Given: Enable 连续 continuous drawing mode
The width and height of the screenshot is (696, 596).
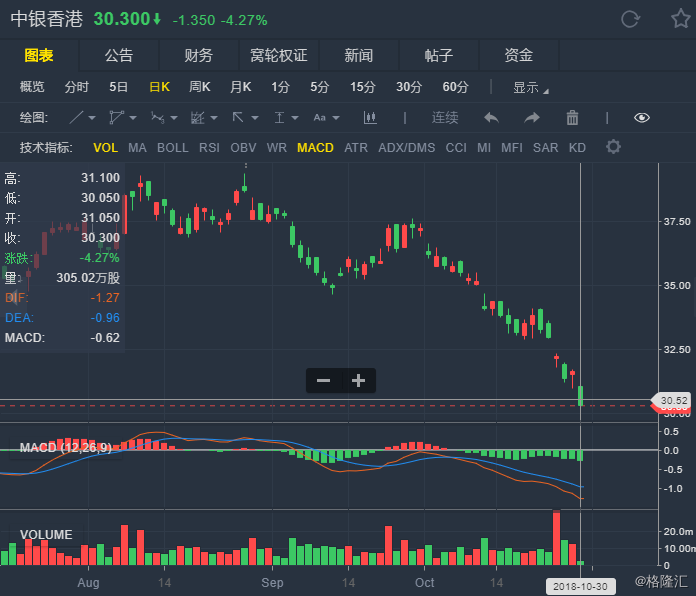Looking at the screenshot, I should point(445,118).
